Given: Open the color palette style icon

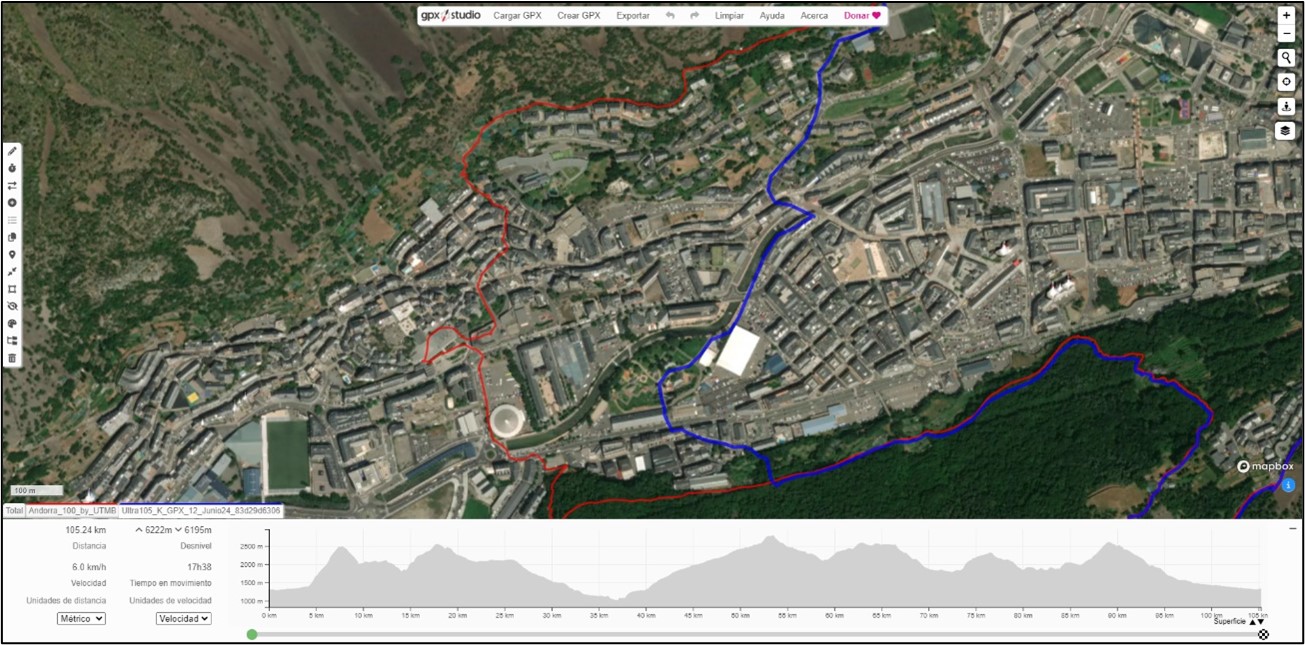Looking at the screenshot, I should pos(12,324).
